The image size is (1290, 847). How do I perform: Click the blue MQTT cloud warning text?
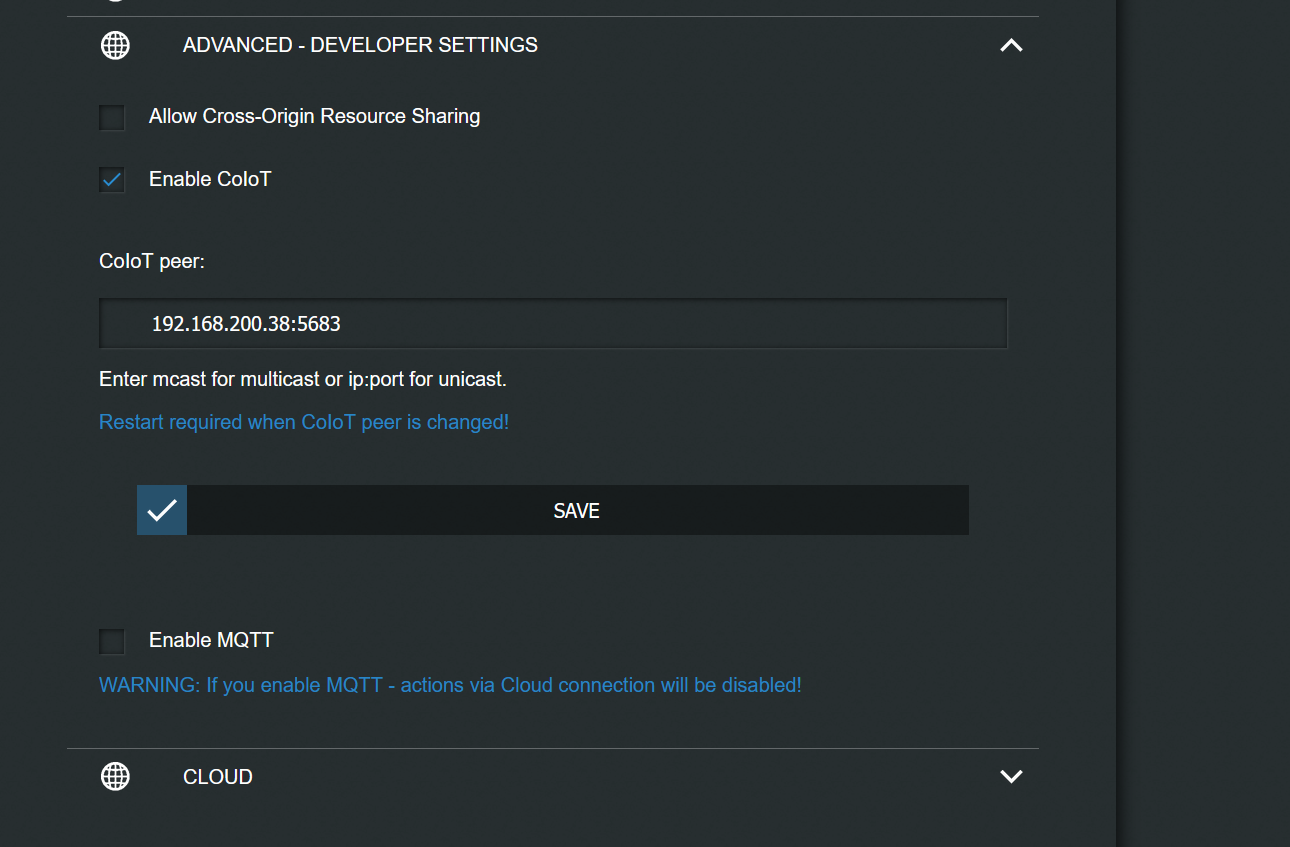click(450, 685)
